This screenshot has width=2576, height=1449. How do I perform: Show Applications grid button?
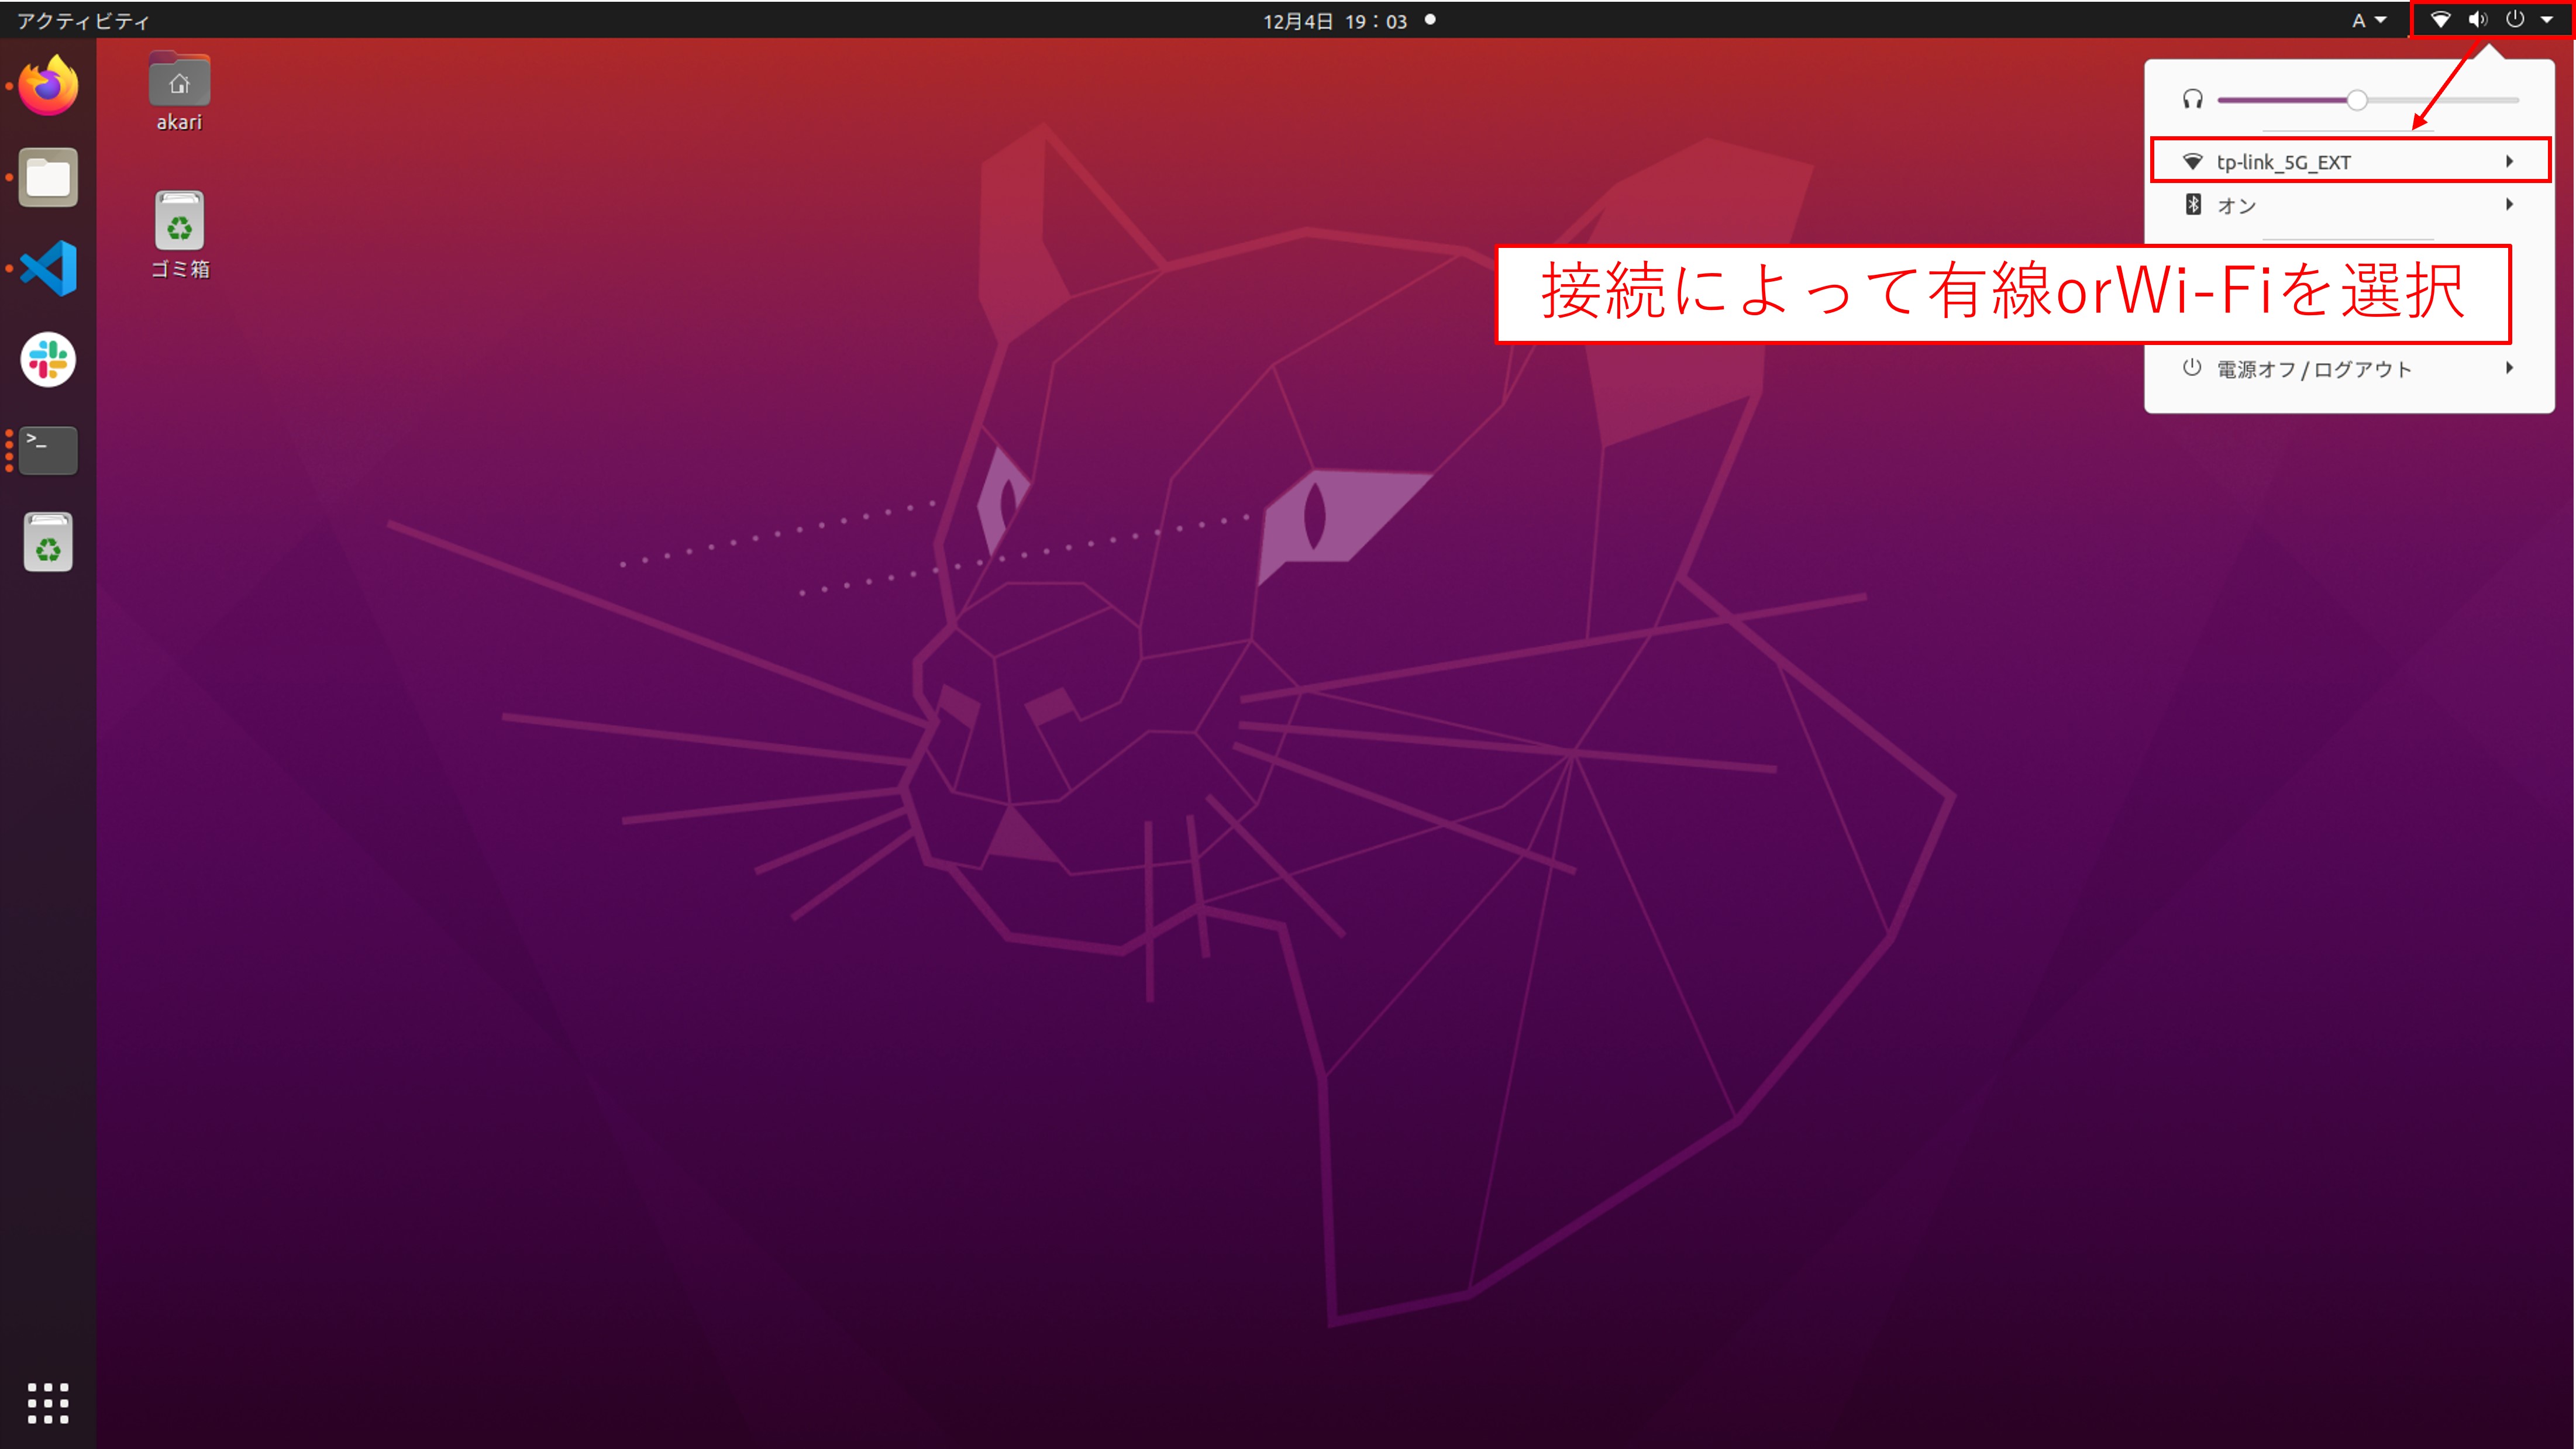point(48,1403)
